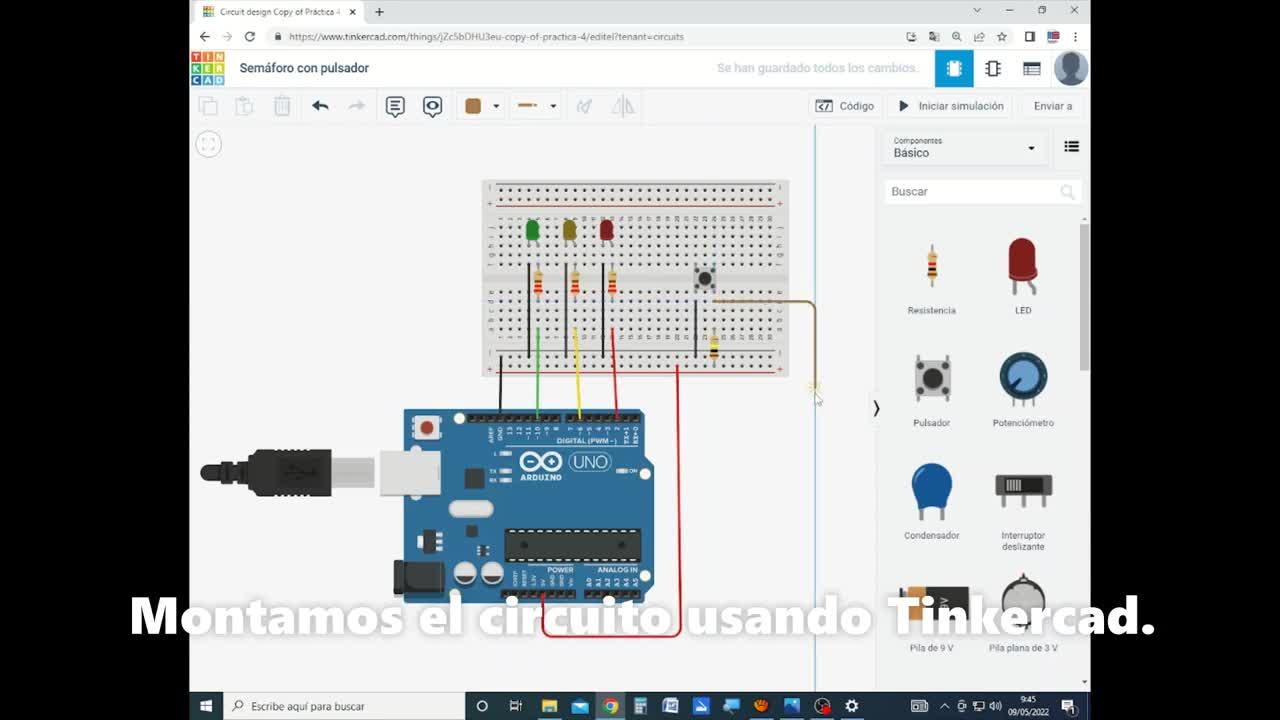The image size is (1280, 720).
Task: Click the Windows taskbar search box
Action: coord(344,706)
